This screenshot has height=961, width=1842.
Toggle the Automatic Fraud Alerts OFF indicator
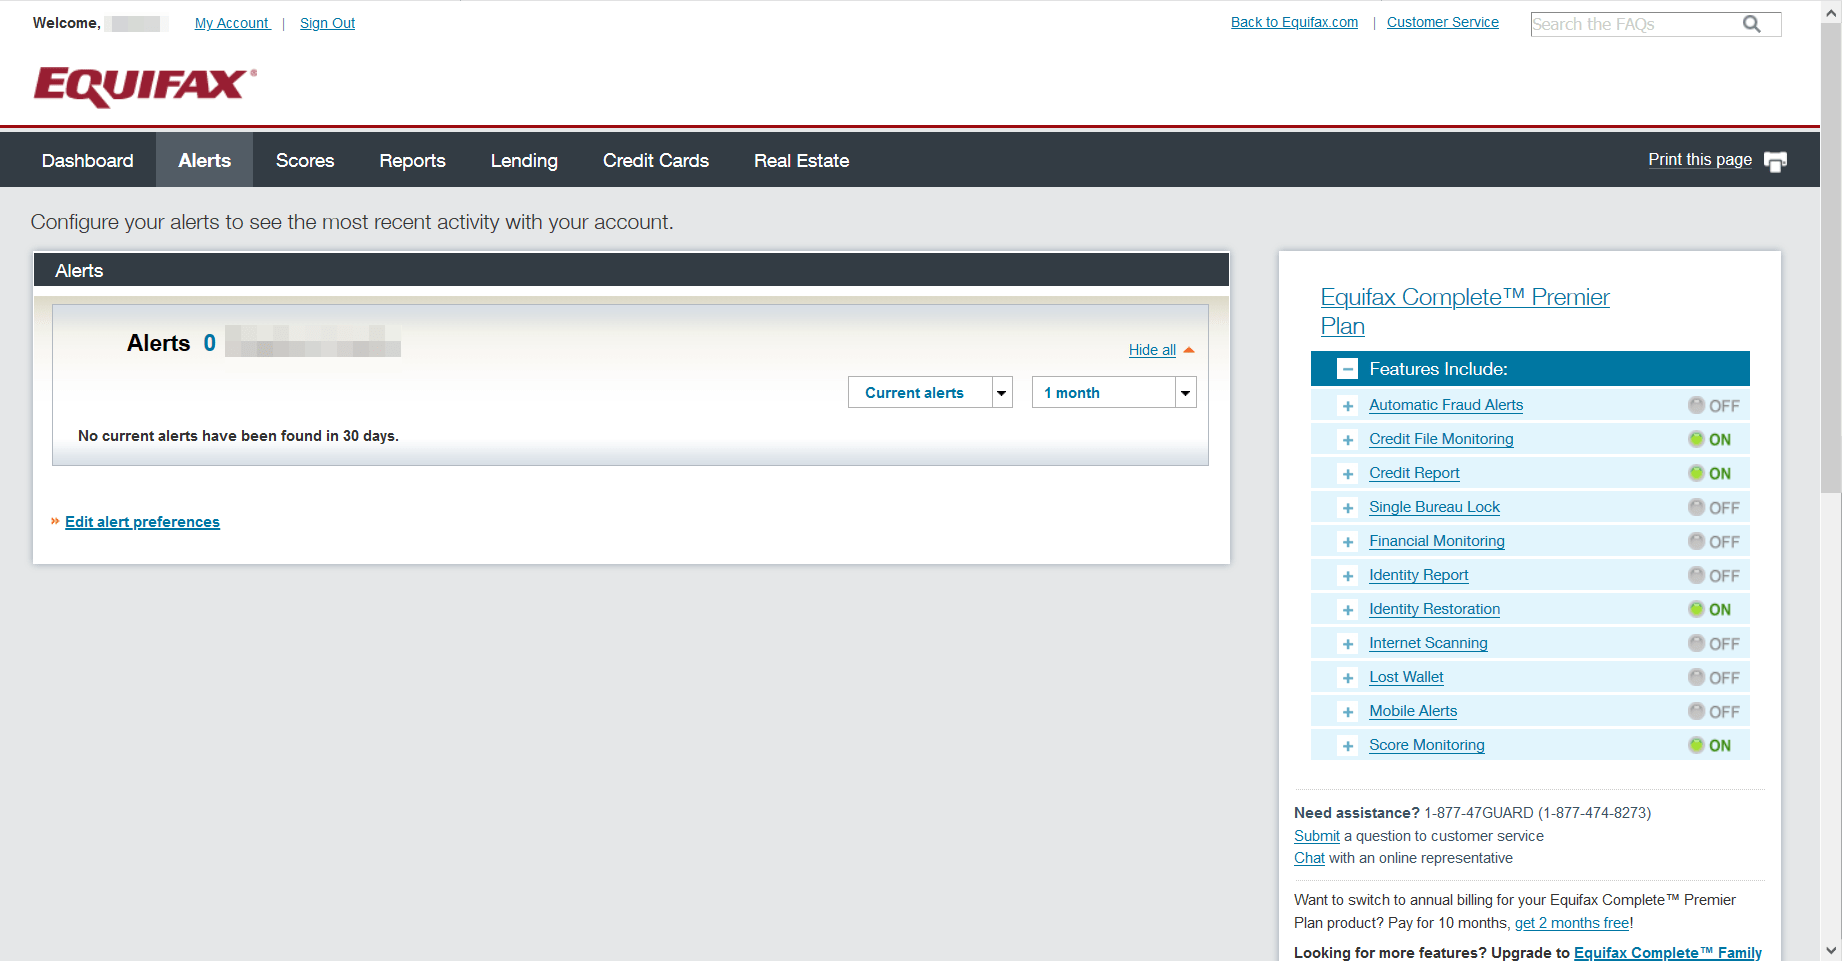click(1713, 406)
